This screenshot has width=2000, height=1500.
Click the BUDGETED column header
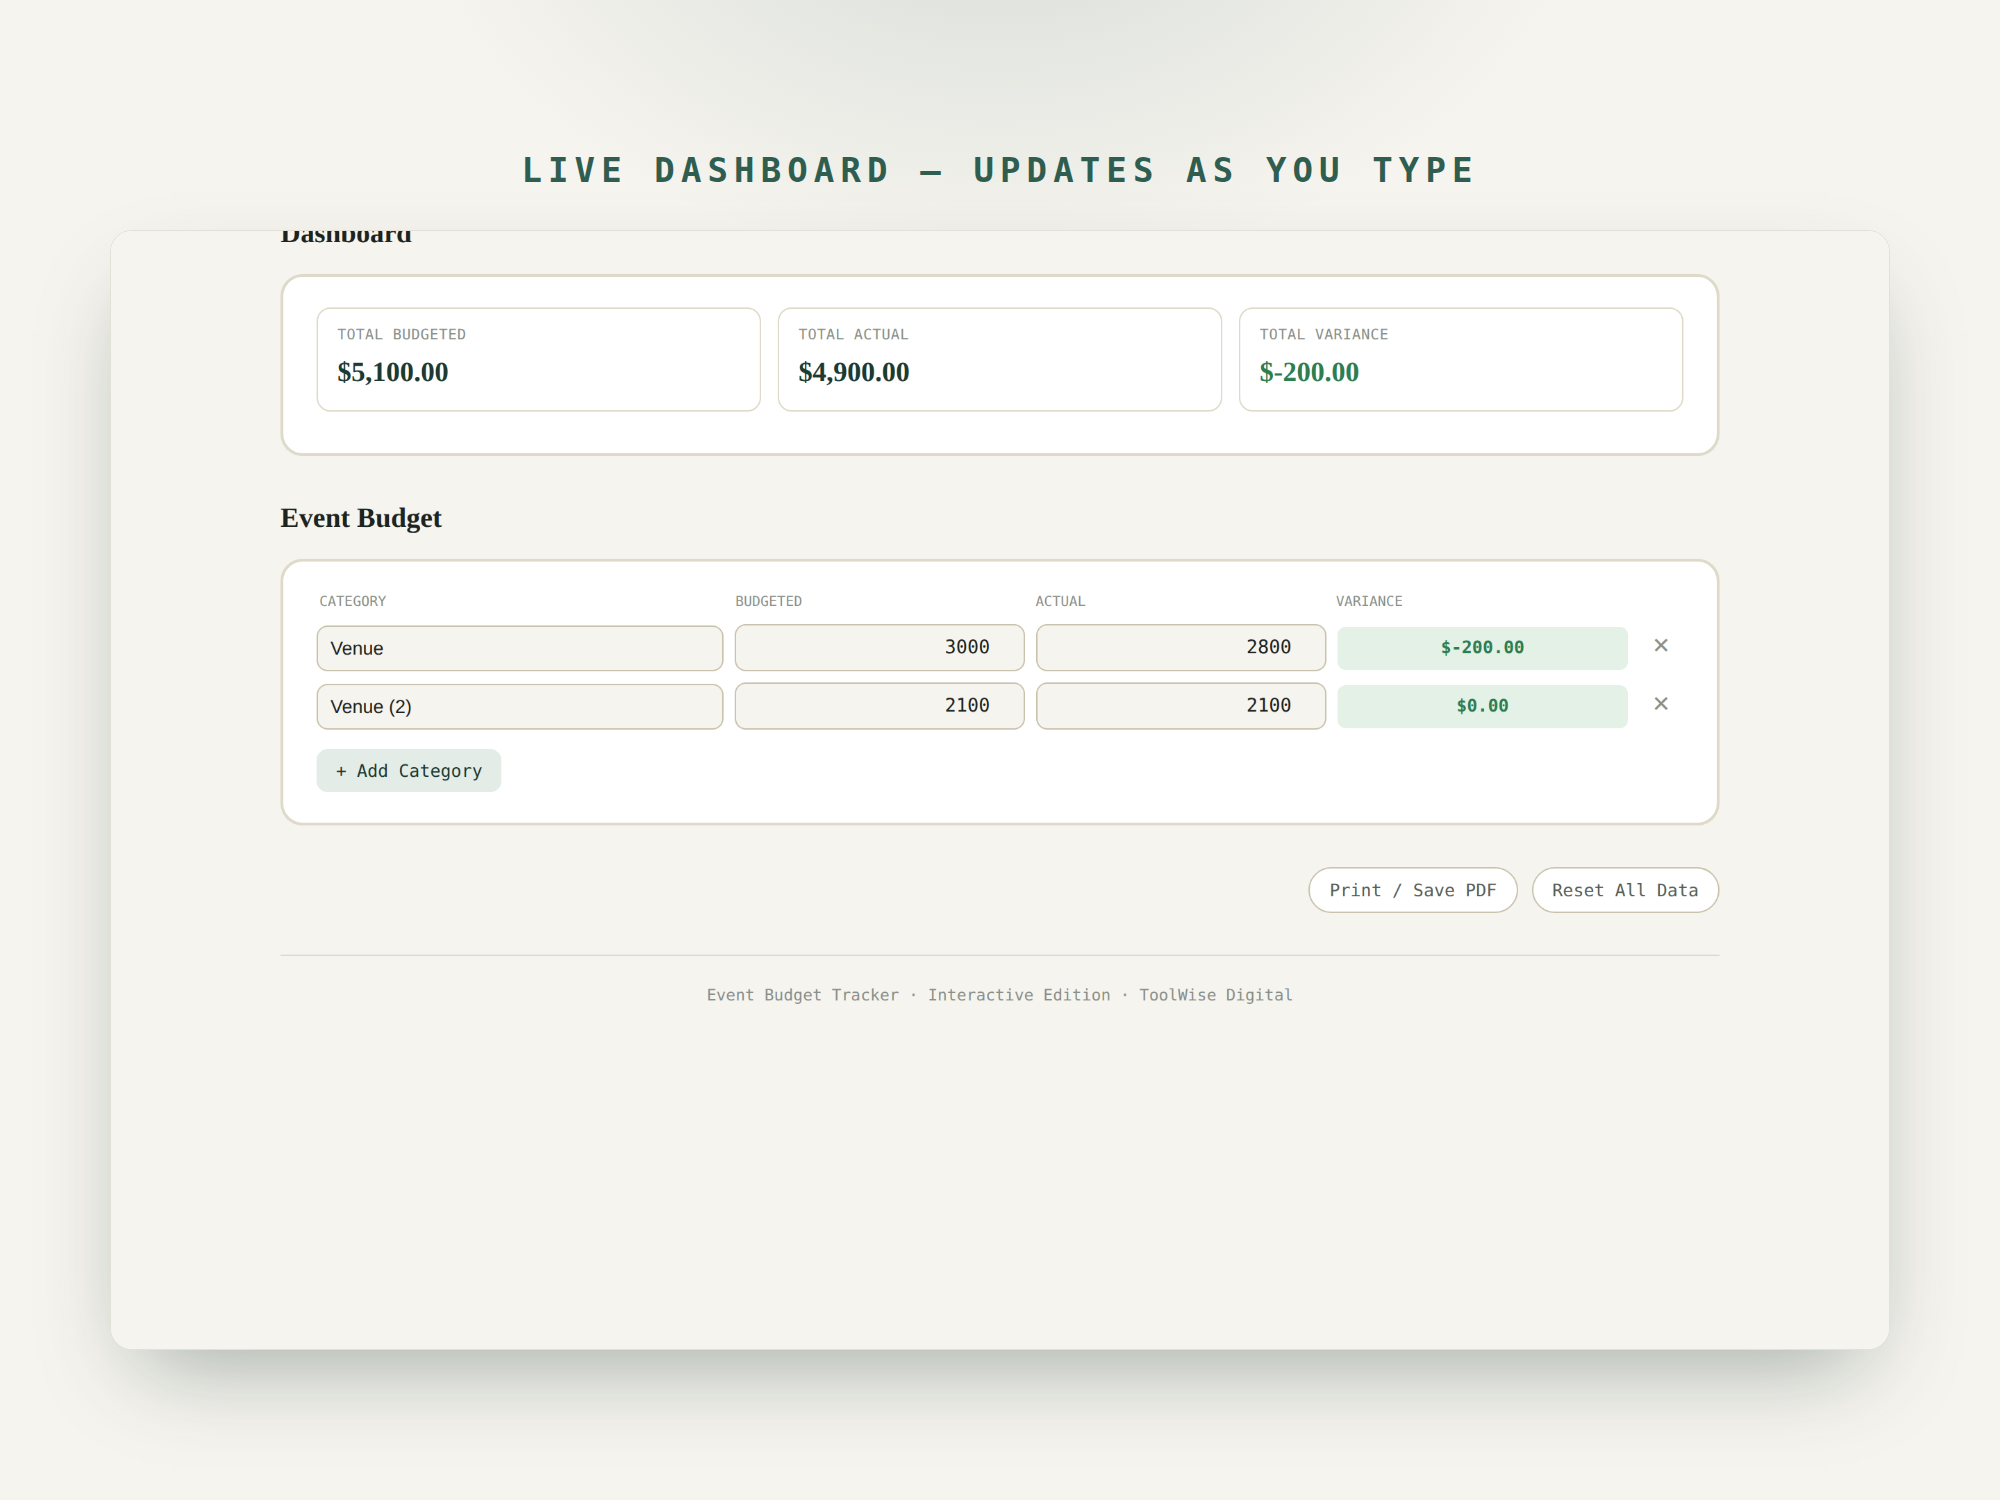click(x=769, y=601)
